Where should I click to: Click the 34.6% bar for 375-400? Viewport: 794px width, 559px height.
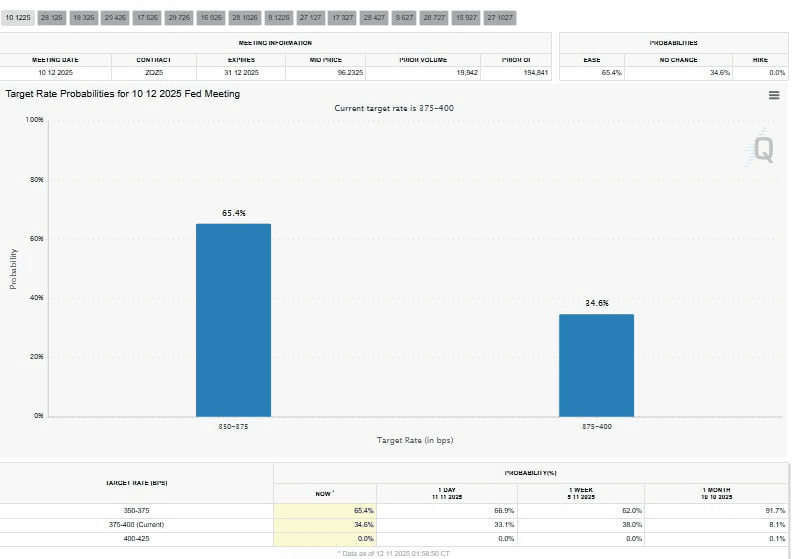pyautogui.click(x=596, y=364)
